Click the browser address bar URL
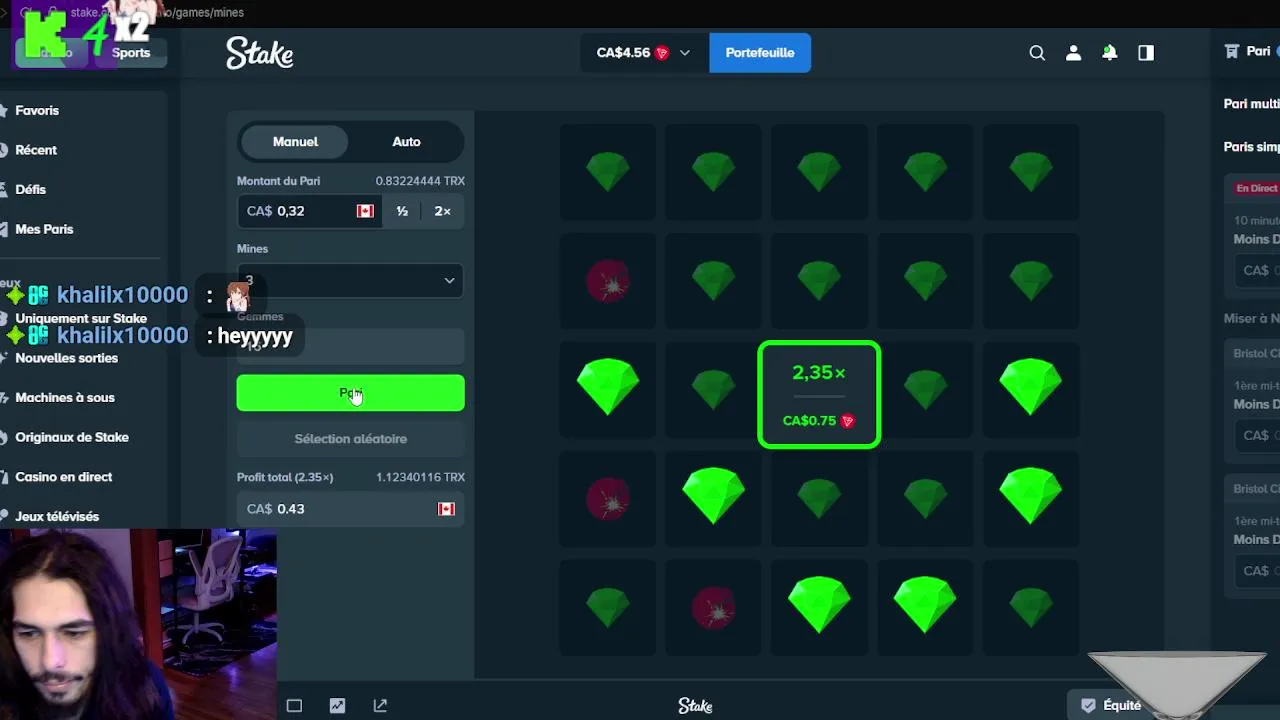 (x=157, y=12)
